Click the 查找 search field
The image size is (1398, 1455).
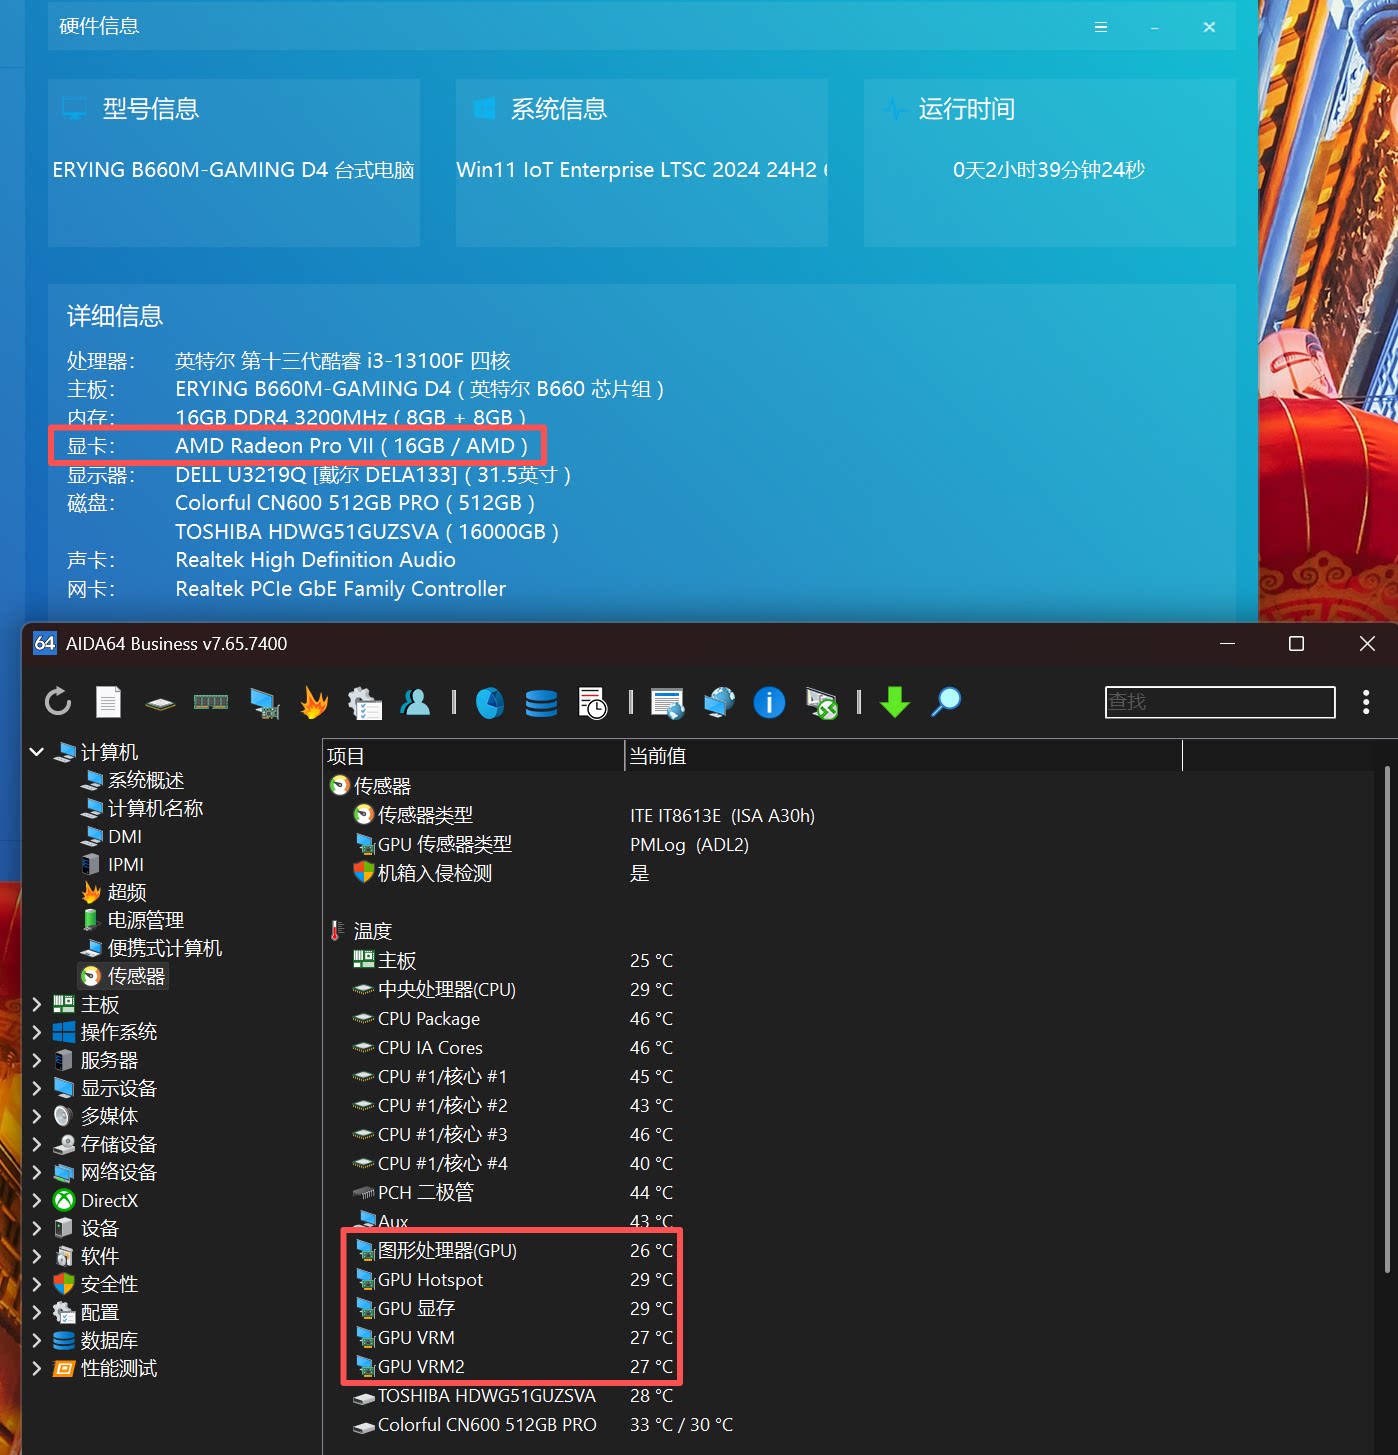tap(1220, 702)
